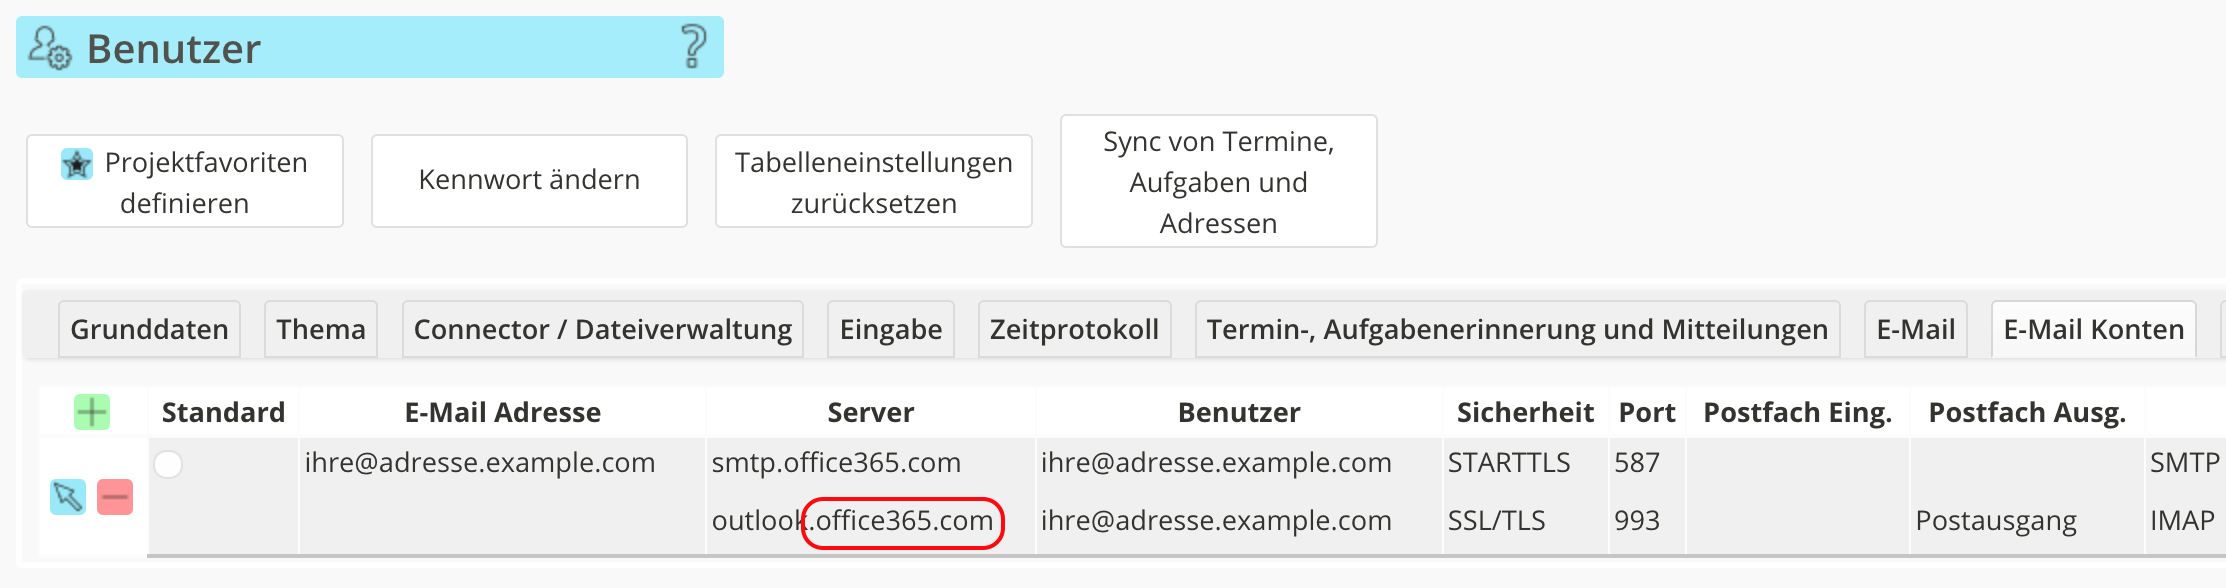Open Termin-, Aufgabenerinnerung und Mitteilungen tab

click(x=1517, y=329)
